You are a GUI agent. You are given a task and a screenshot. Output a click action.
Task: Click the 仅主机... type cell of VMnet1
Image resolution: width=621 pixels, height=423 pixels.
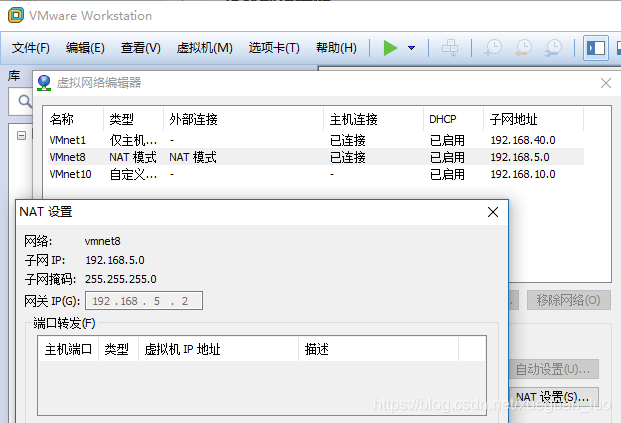pos(133,140)
